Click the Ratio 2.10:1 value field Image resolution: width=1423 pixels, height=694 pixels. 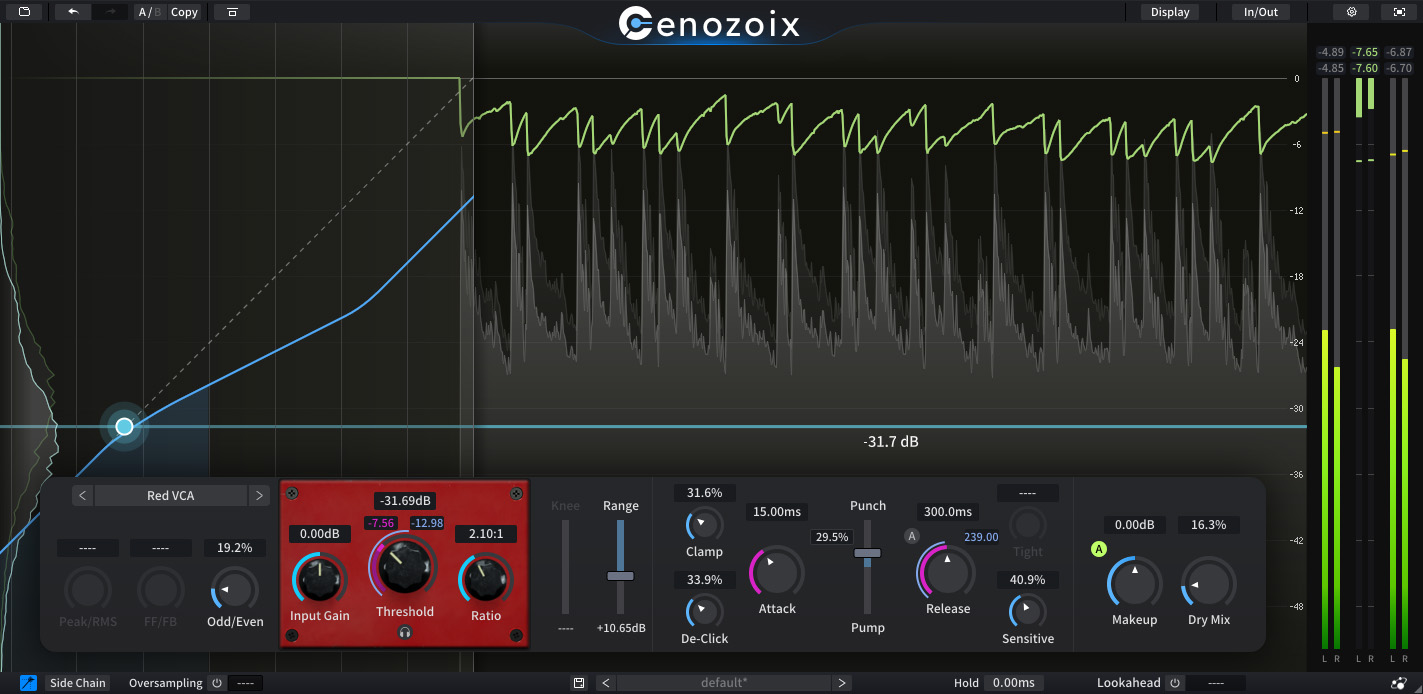pyautogui.click(x=486, y=534)
